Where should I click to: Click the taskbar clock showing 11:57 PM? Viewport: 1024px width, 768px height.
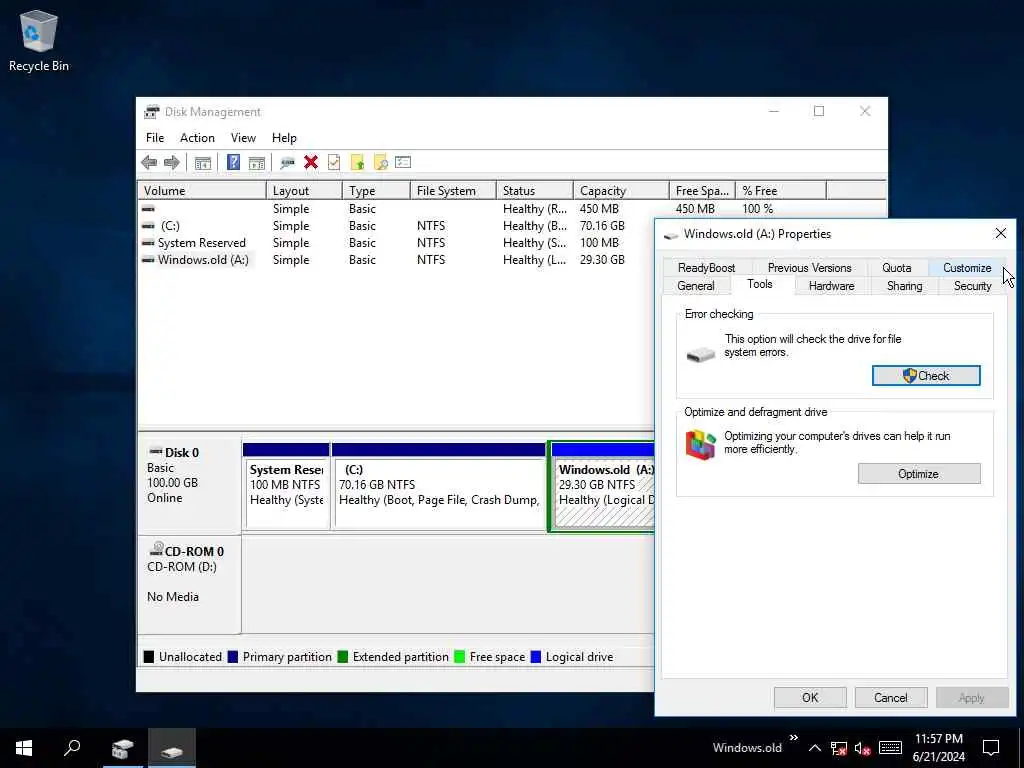[938, 748]
